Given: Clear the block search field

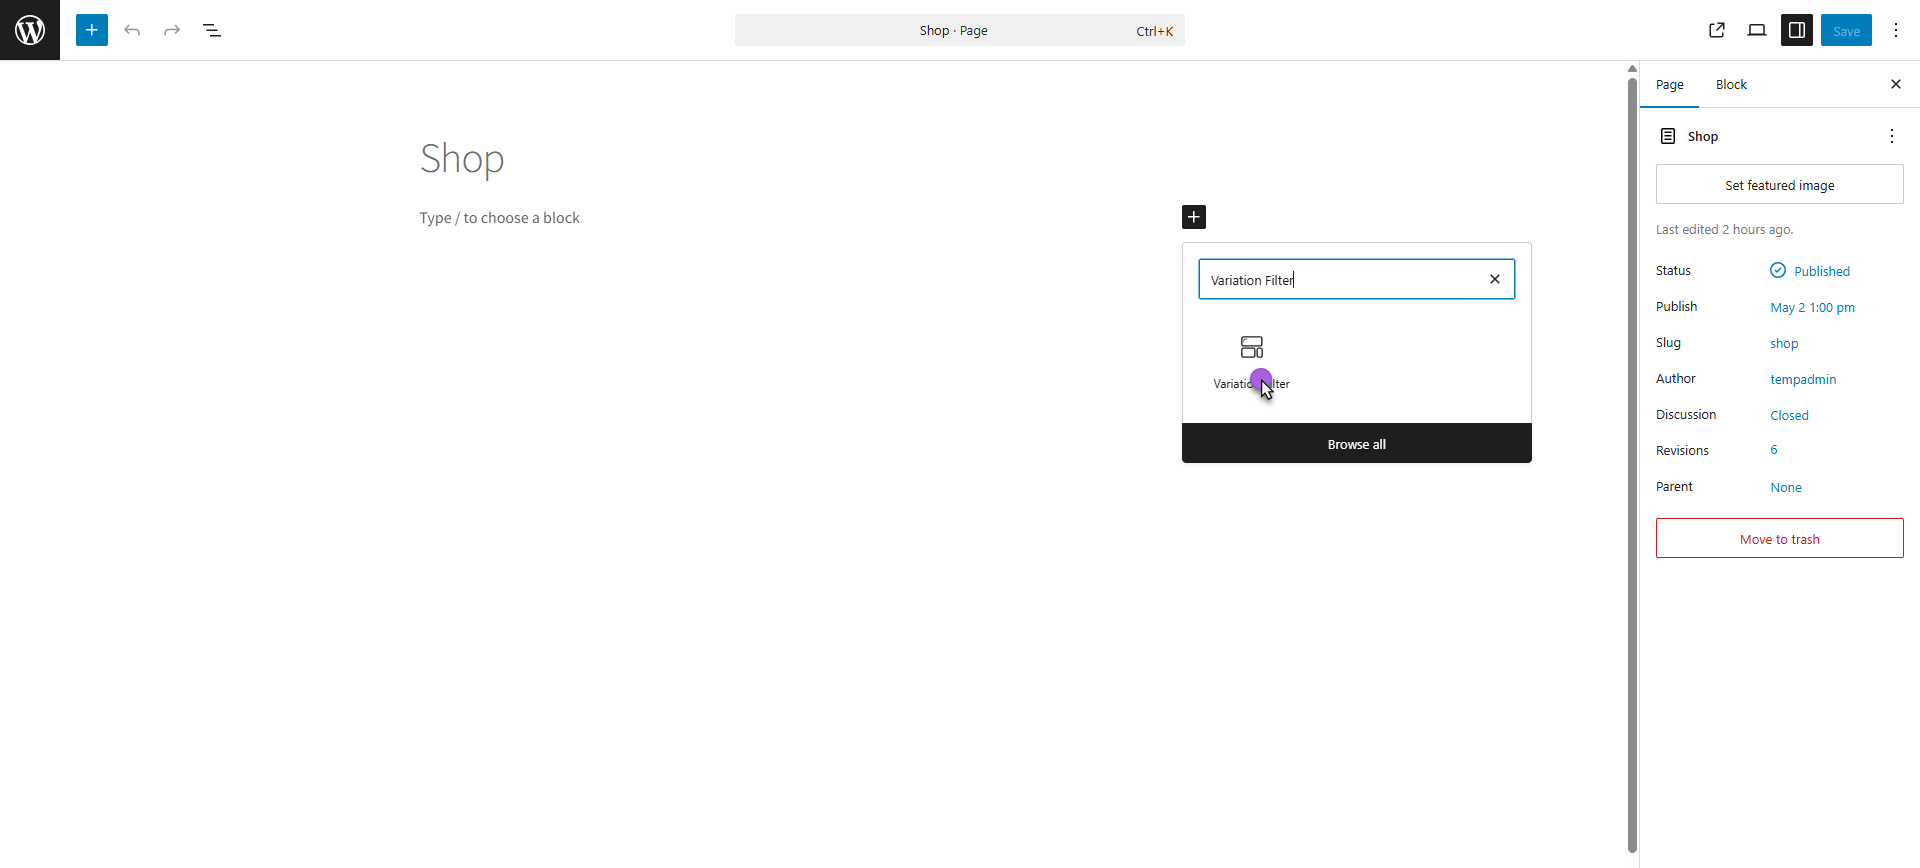Looking at the screenshot, I should pos(1495,279).
